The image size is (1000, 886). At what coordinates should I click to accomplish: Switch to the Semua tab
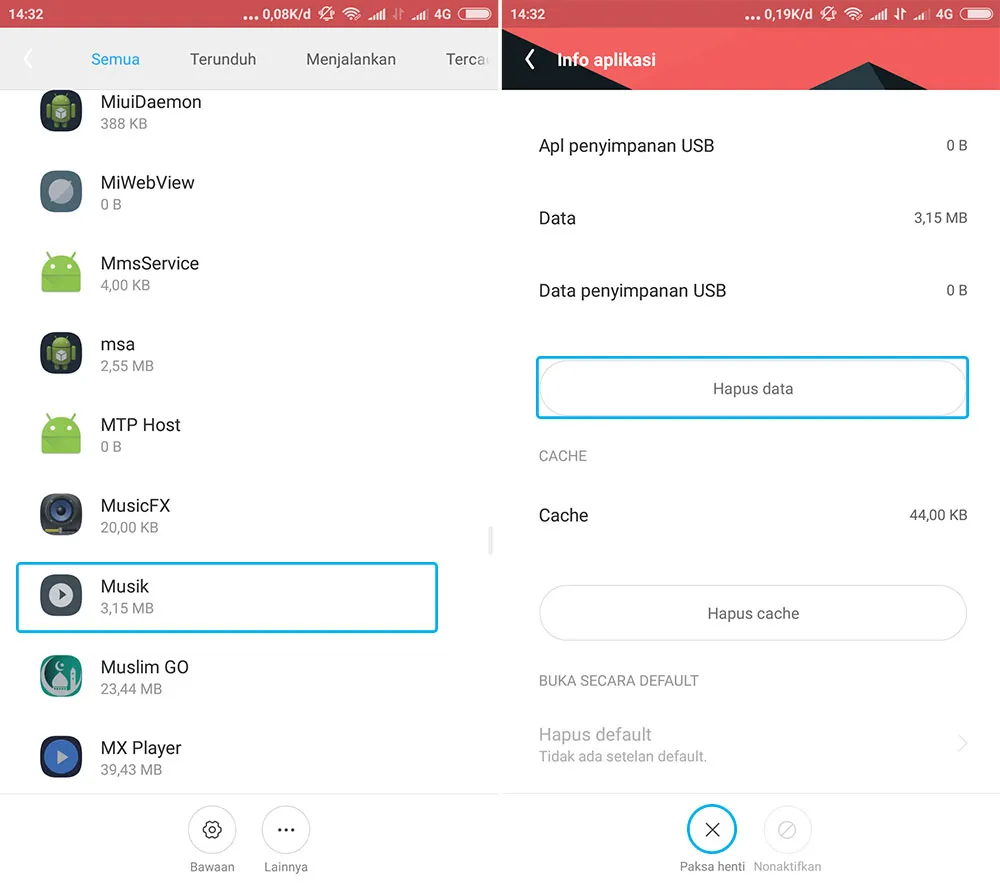coord(115,59)
